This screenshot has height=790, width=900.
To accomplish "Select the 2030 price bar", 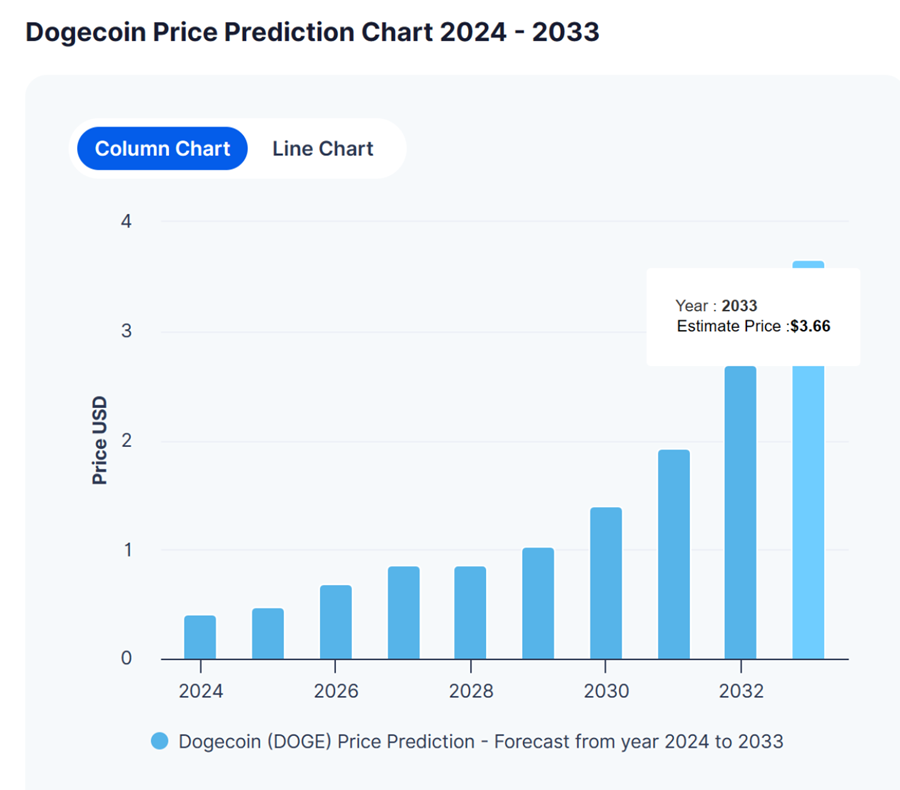I will [606, 583].
